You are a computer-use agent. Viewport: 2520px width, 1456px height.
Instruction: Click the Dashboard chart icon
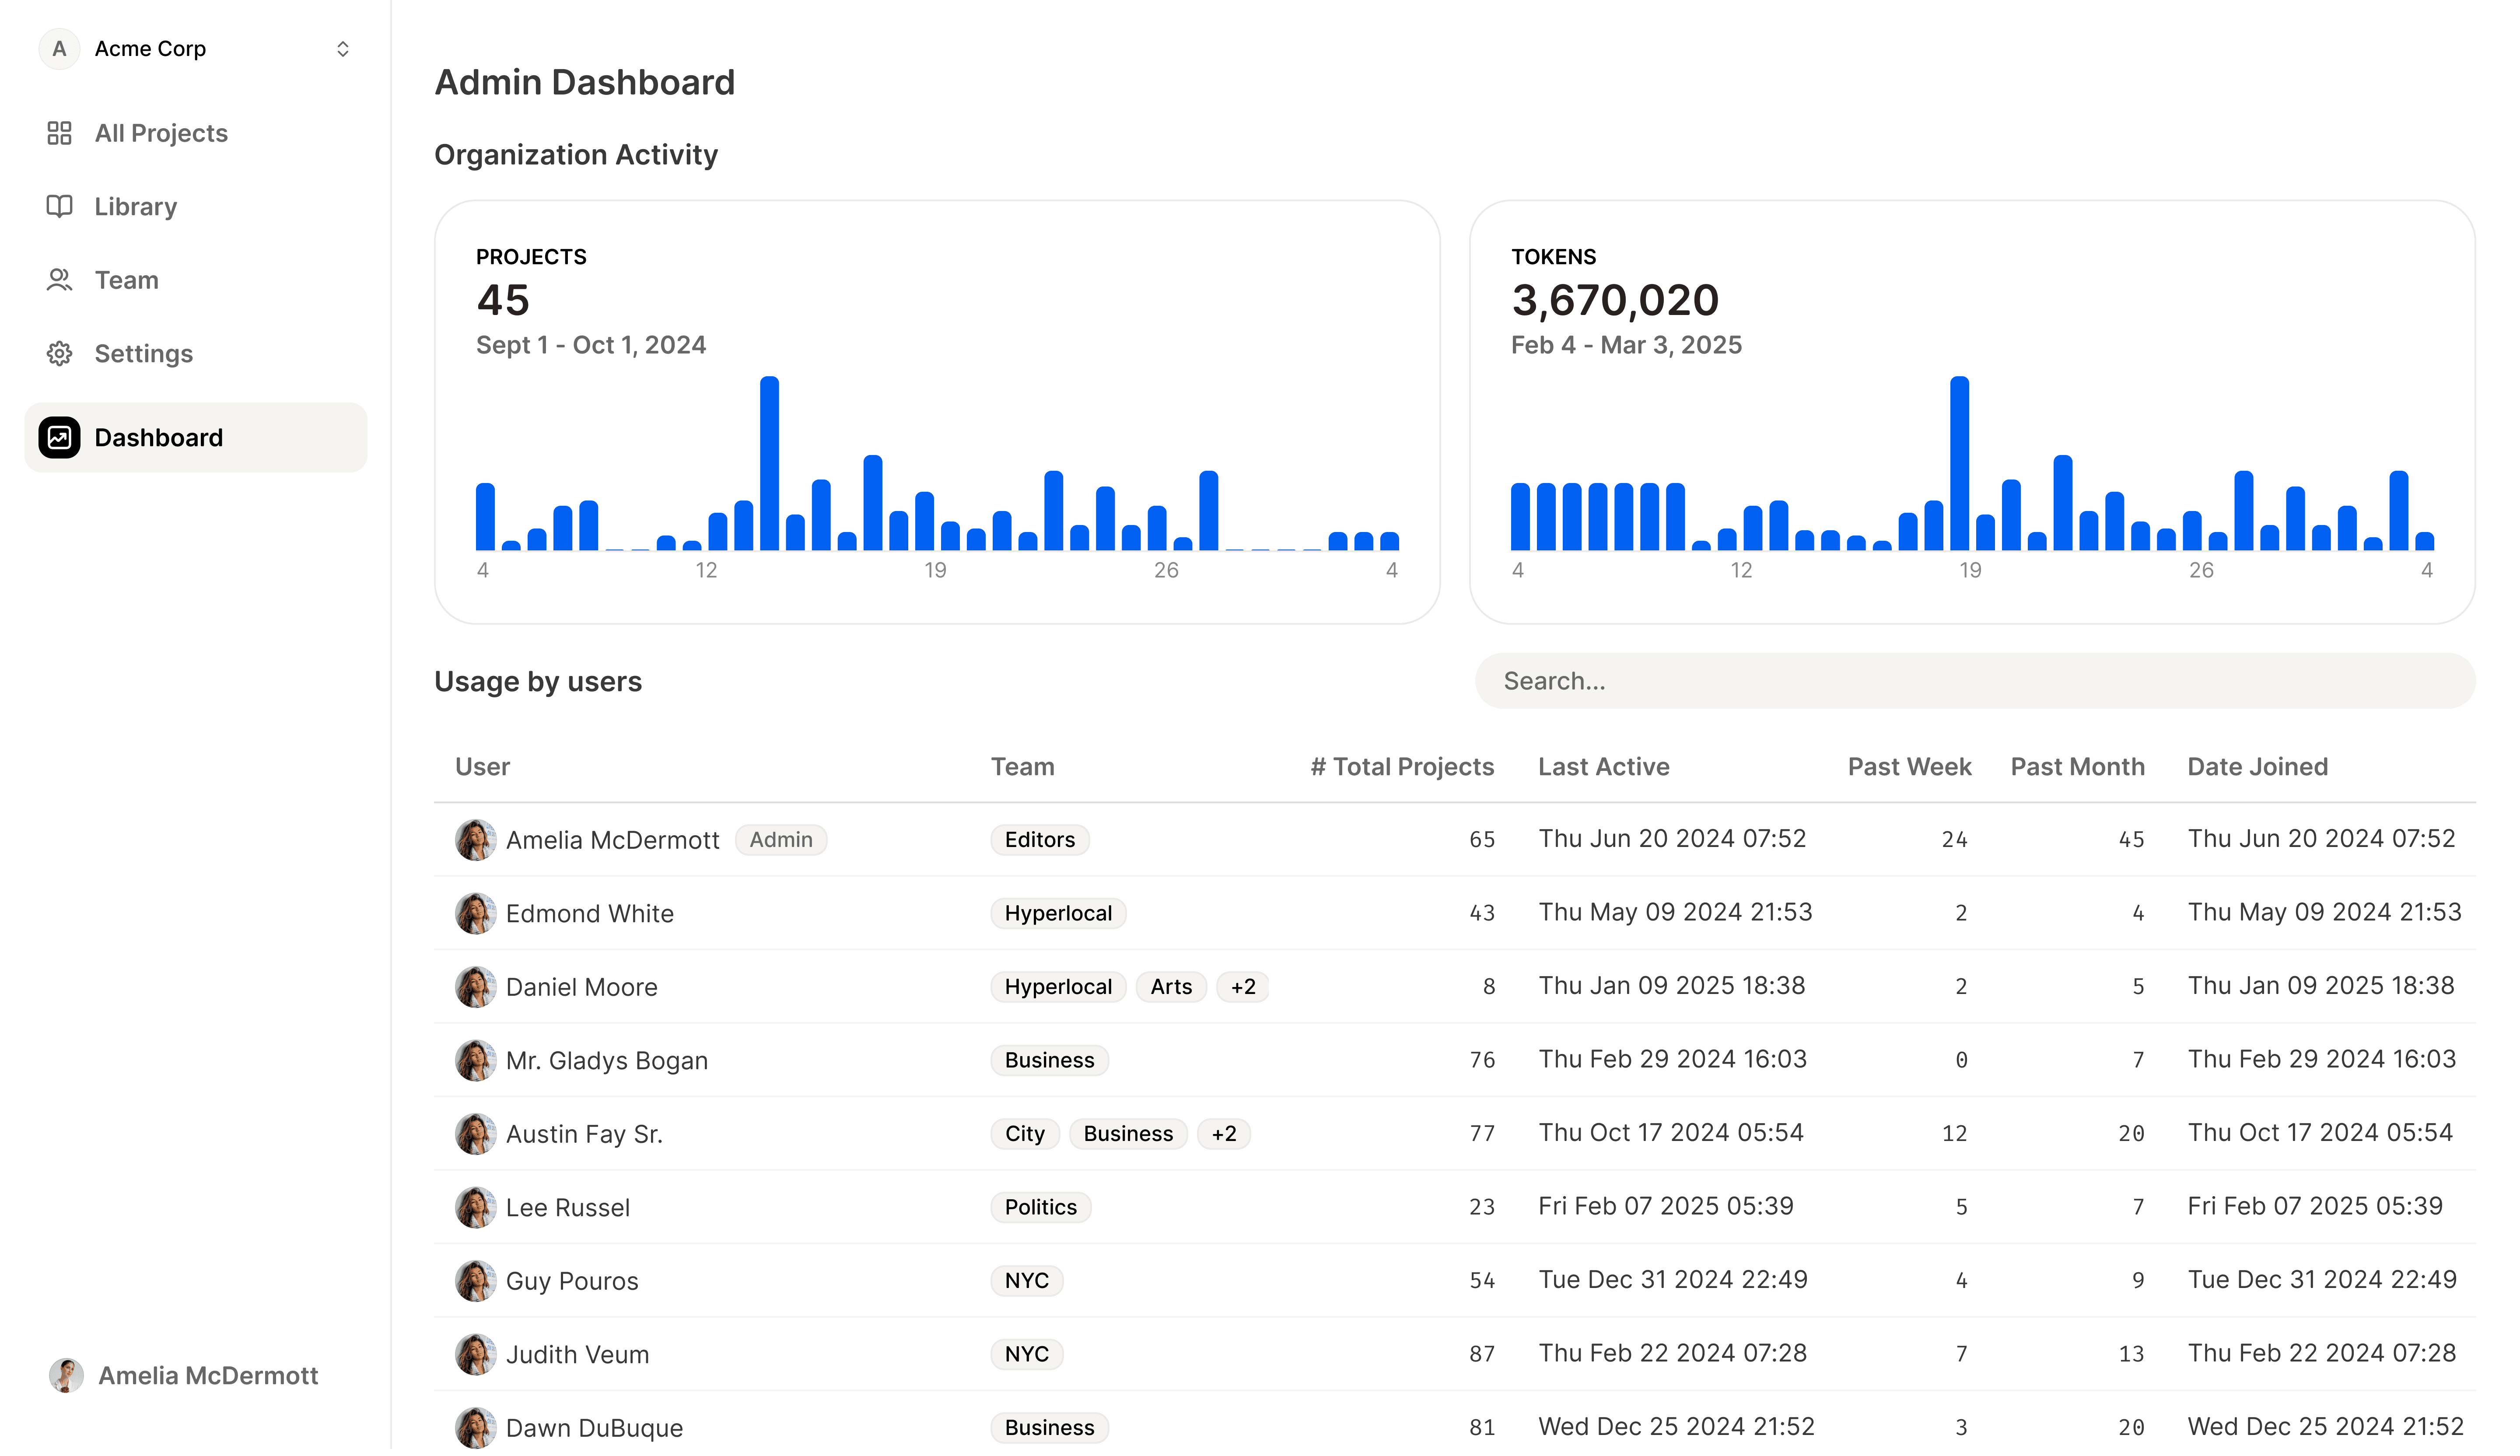59,438
